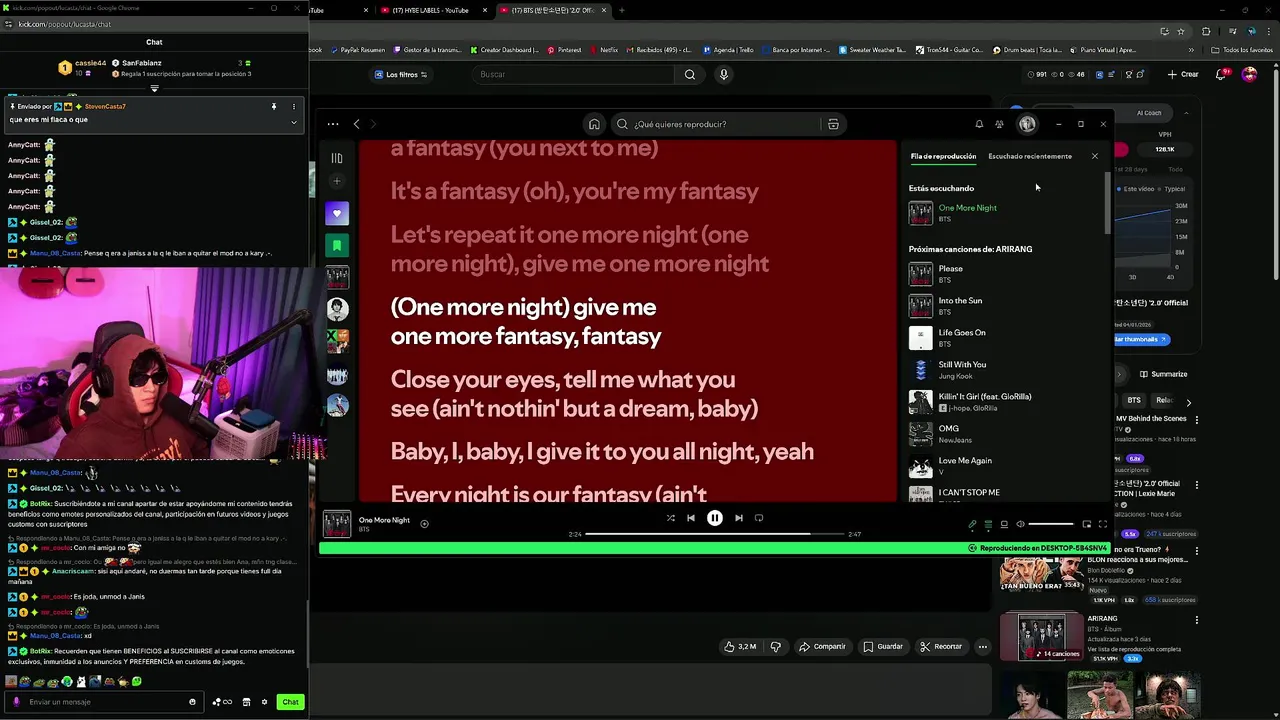Share video with Compartir button
Screen dimensions: 1280x720
coord(822,646)
